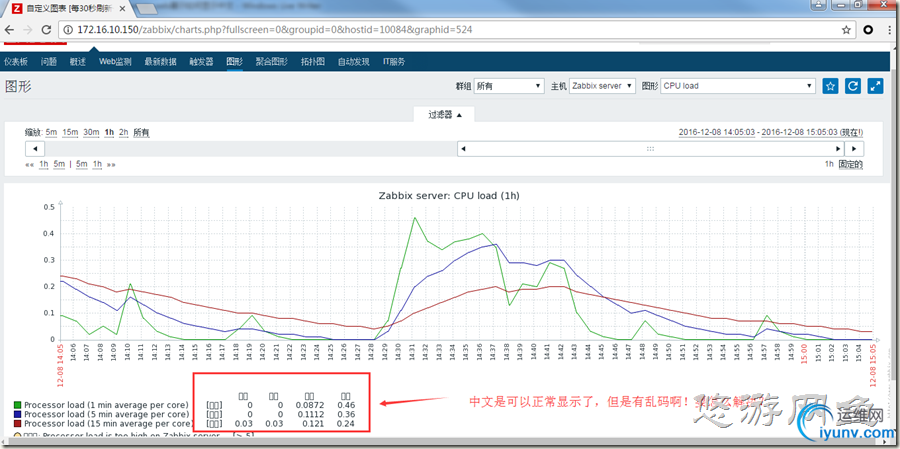Screen dimensions: 900x449
Task: Select the 自定义图表 browser tab
Action: [70, 9]
